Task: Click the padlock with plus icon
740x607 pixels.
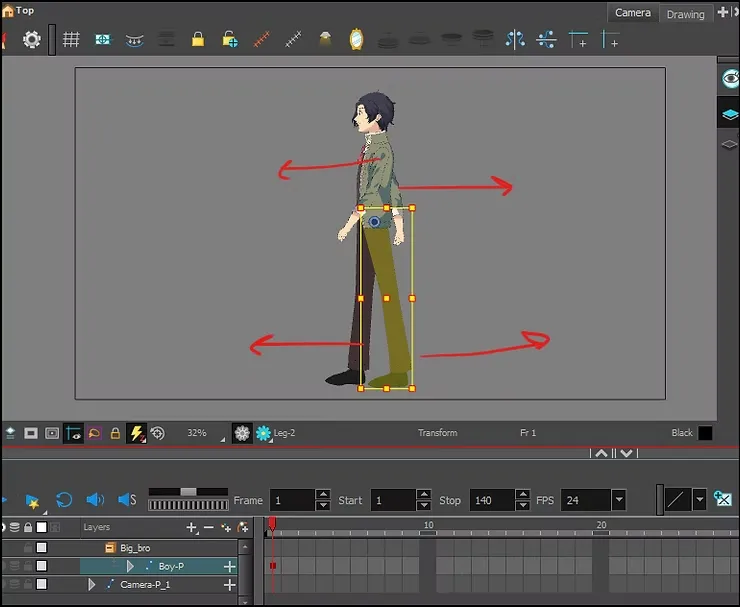Action: pos(230,40)
